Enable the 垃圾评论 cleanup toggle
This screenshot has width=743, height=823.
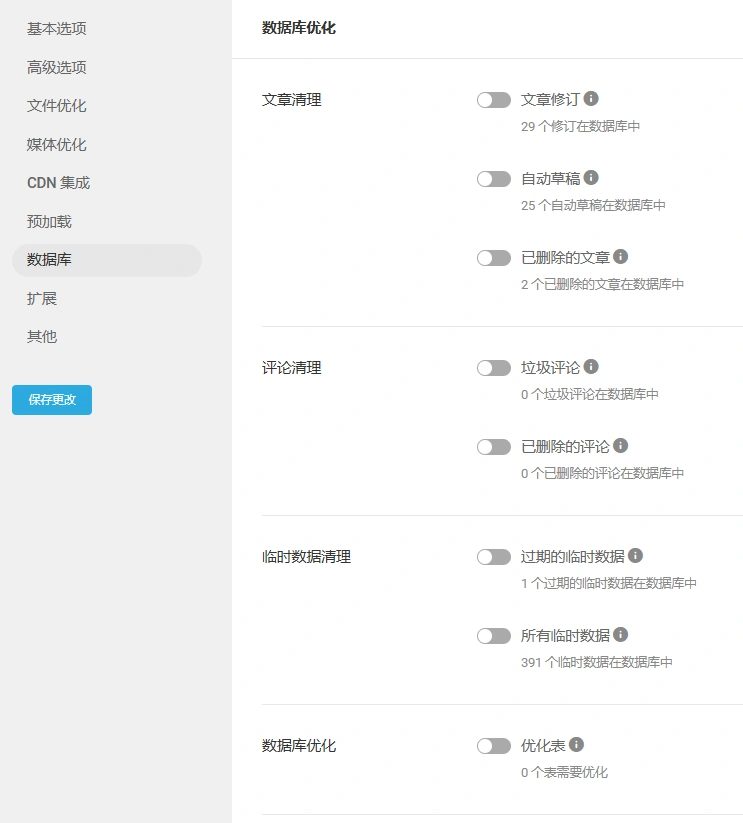(494, 367)
